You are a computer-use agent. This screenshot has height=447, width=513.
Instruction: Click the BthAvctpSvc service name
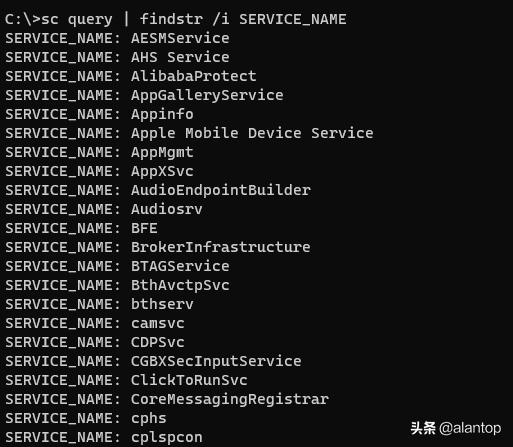pyautogui.click(x=180, y=285)
